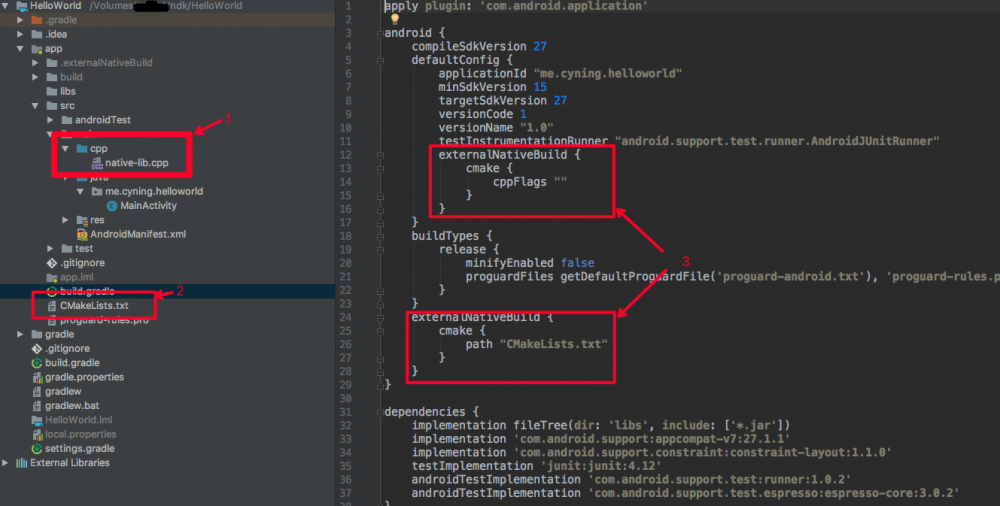Expand the androidTest folder arrow
1000x506 pixels.
50,120
